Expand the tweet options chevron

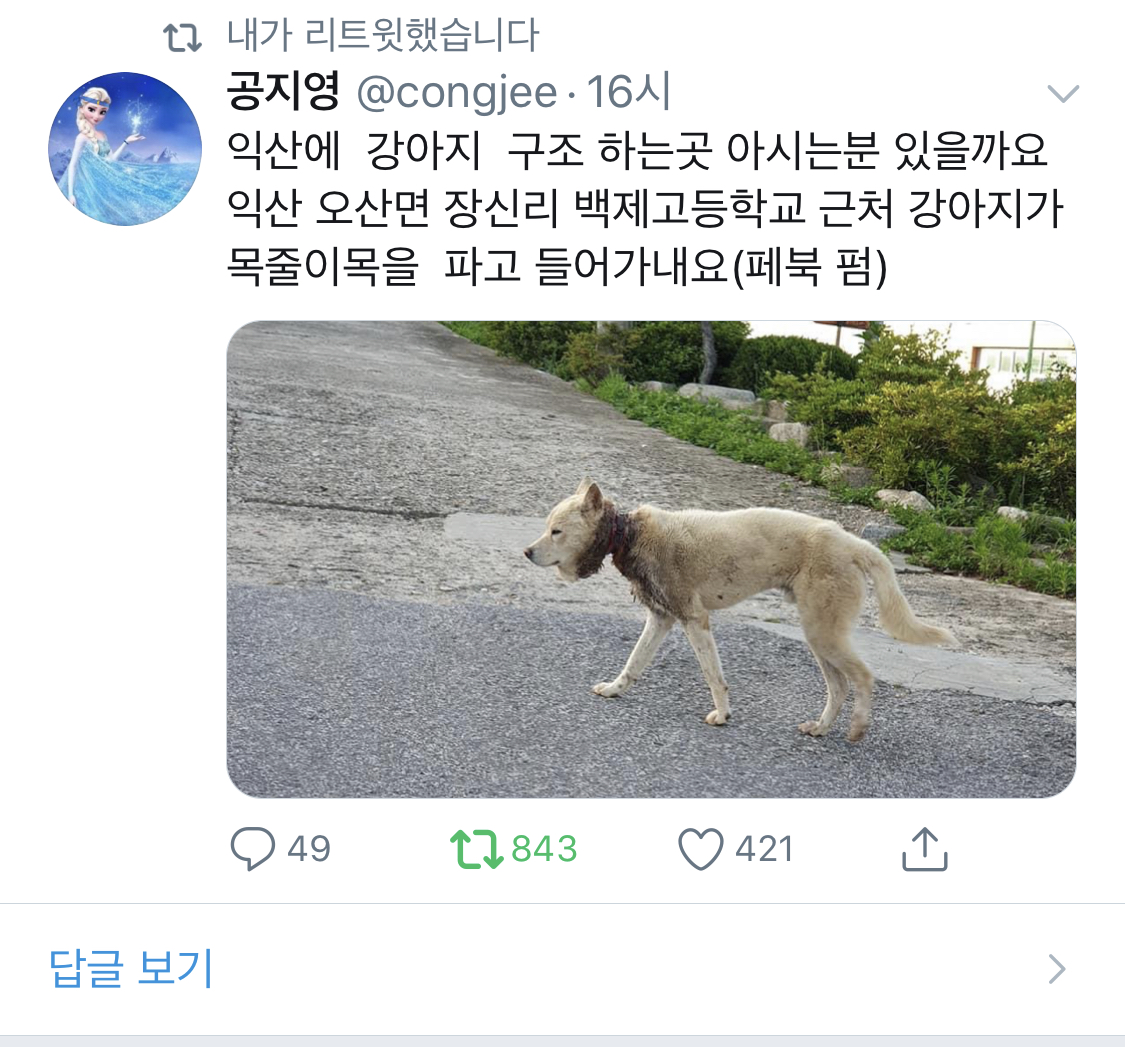1063,93
